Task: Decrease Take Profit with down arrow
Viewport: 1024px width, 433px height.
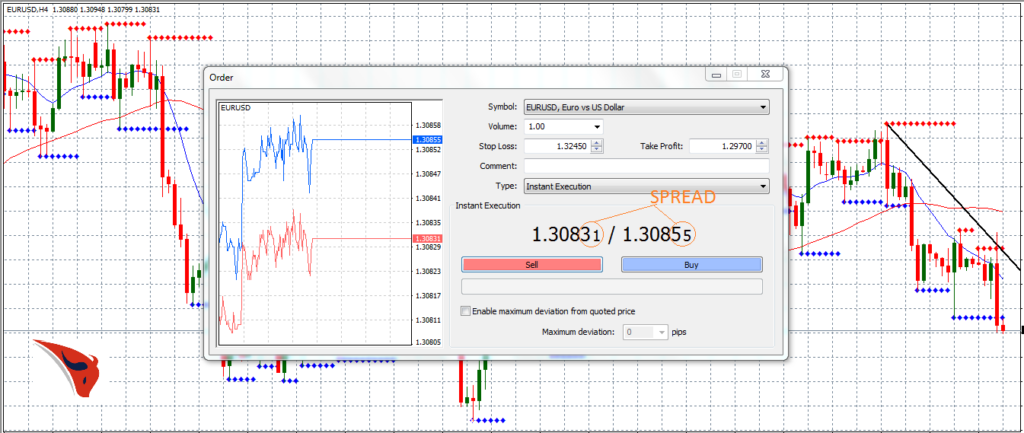Action: coord(763,150)
